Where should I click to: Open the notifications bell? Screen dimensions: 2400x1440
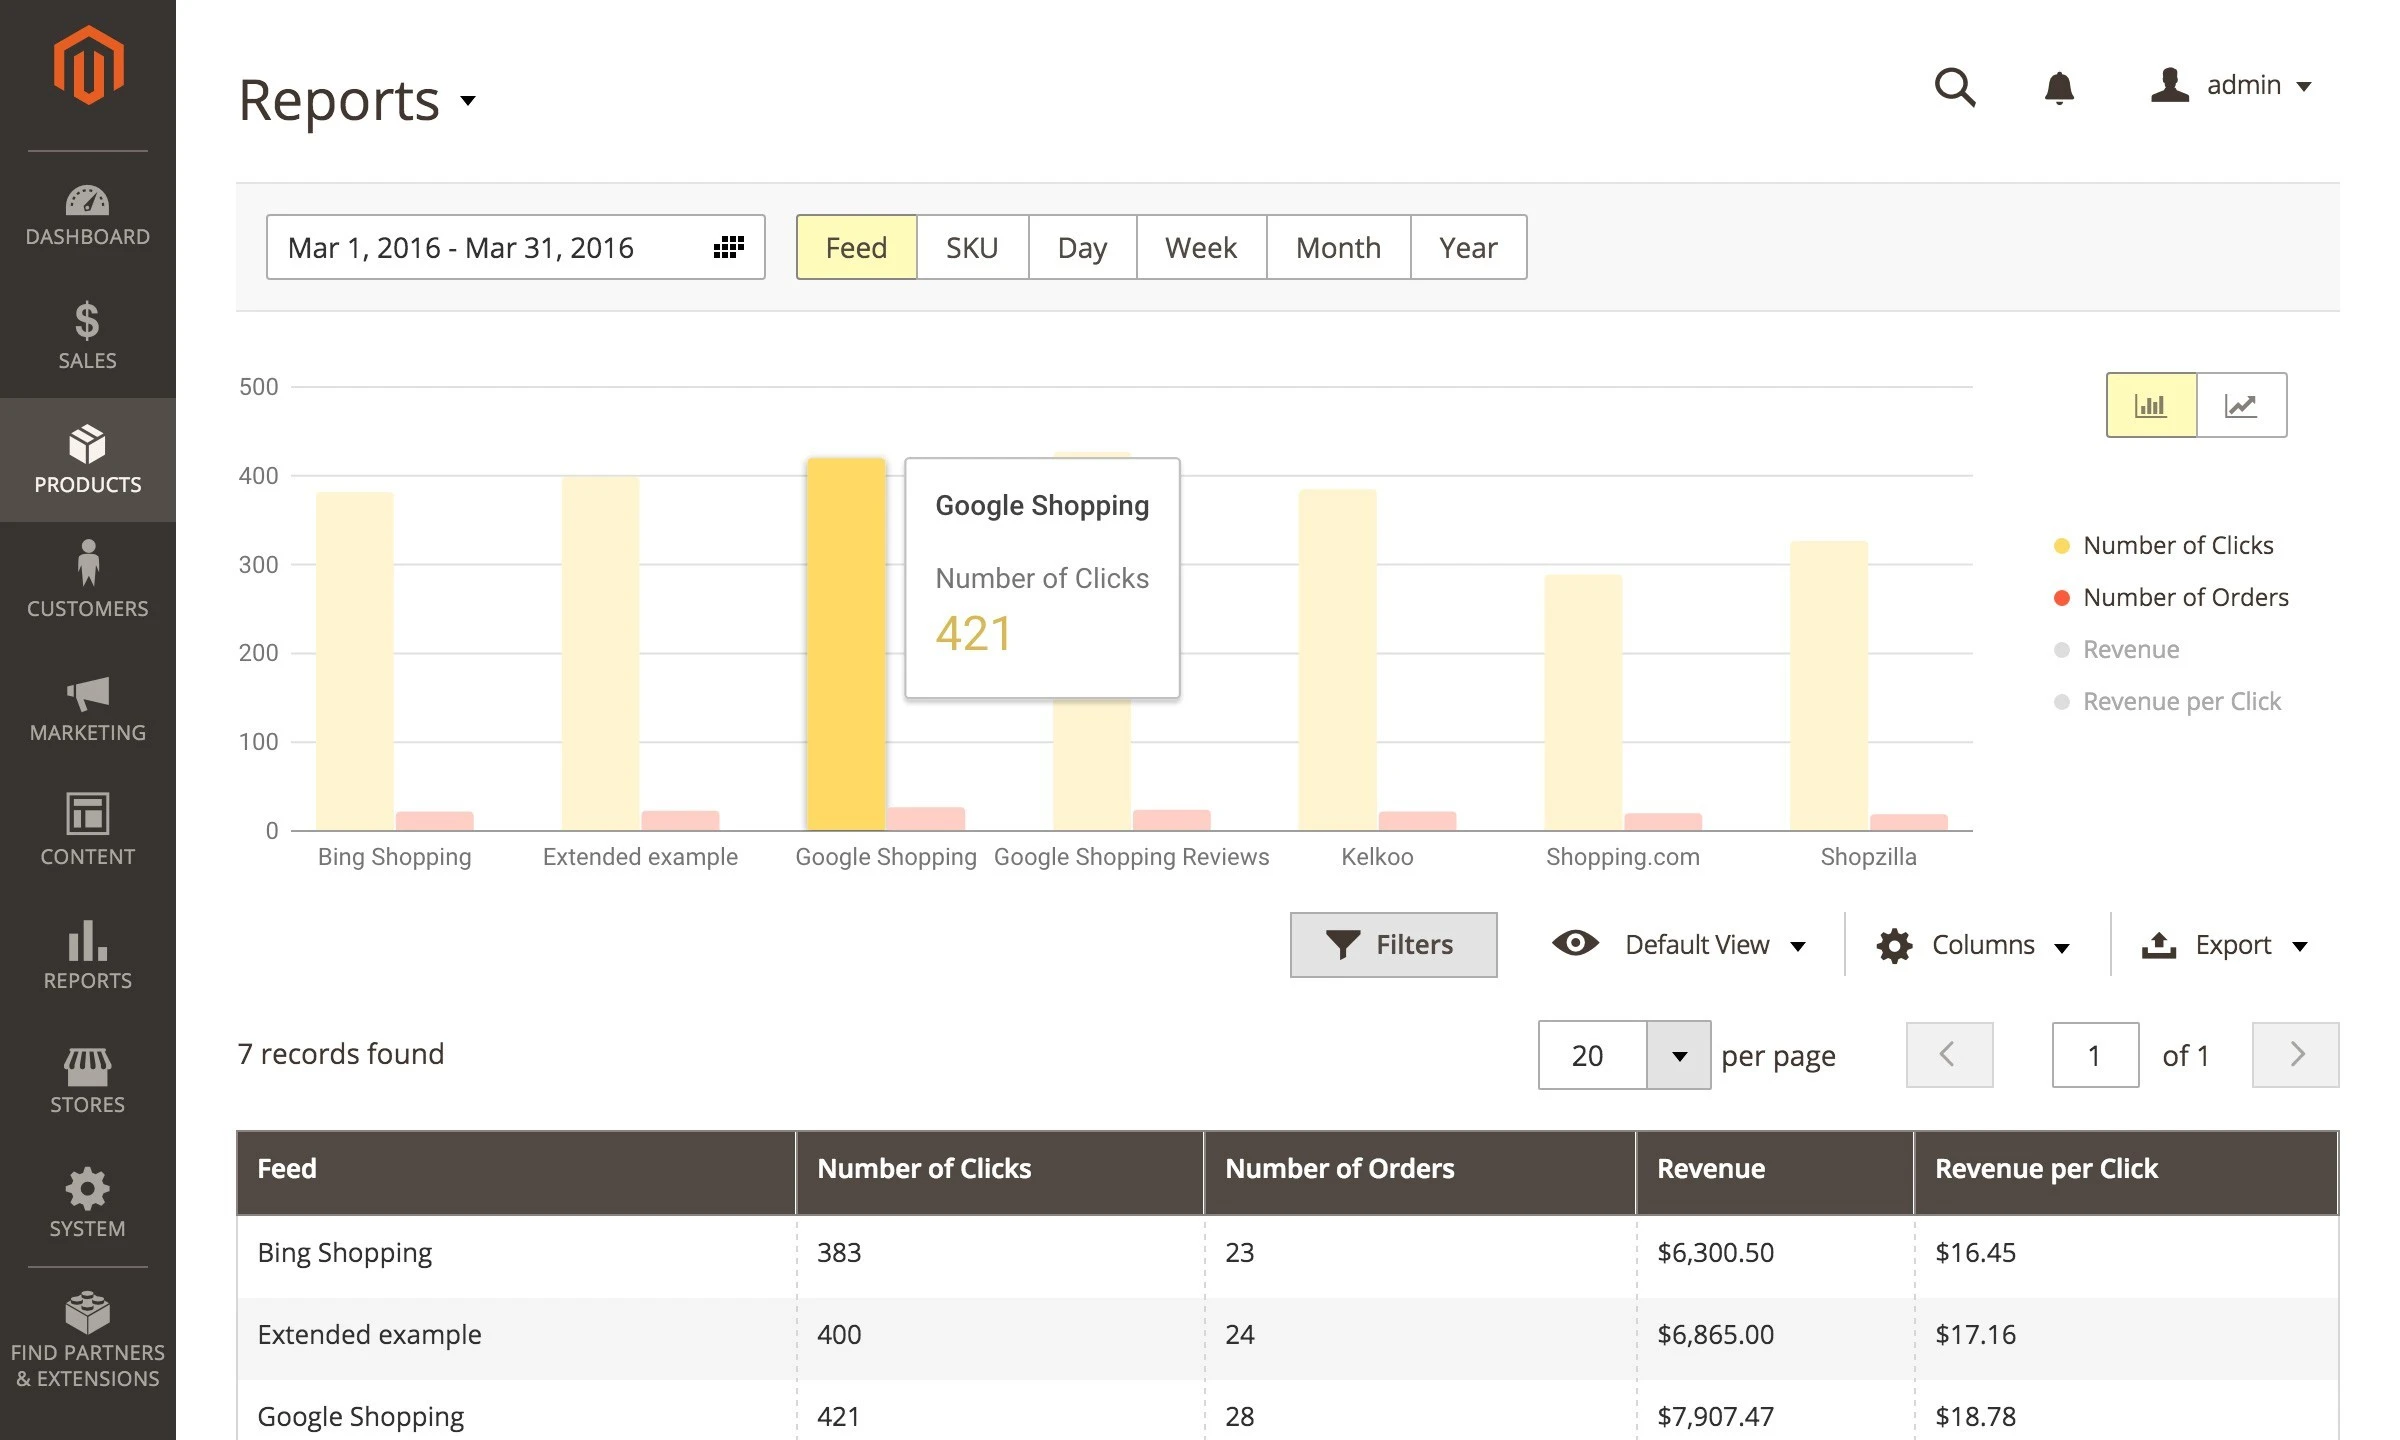[x=2059, y=88]
